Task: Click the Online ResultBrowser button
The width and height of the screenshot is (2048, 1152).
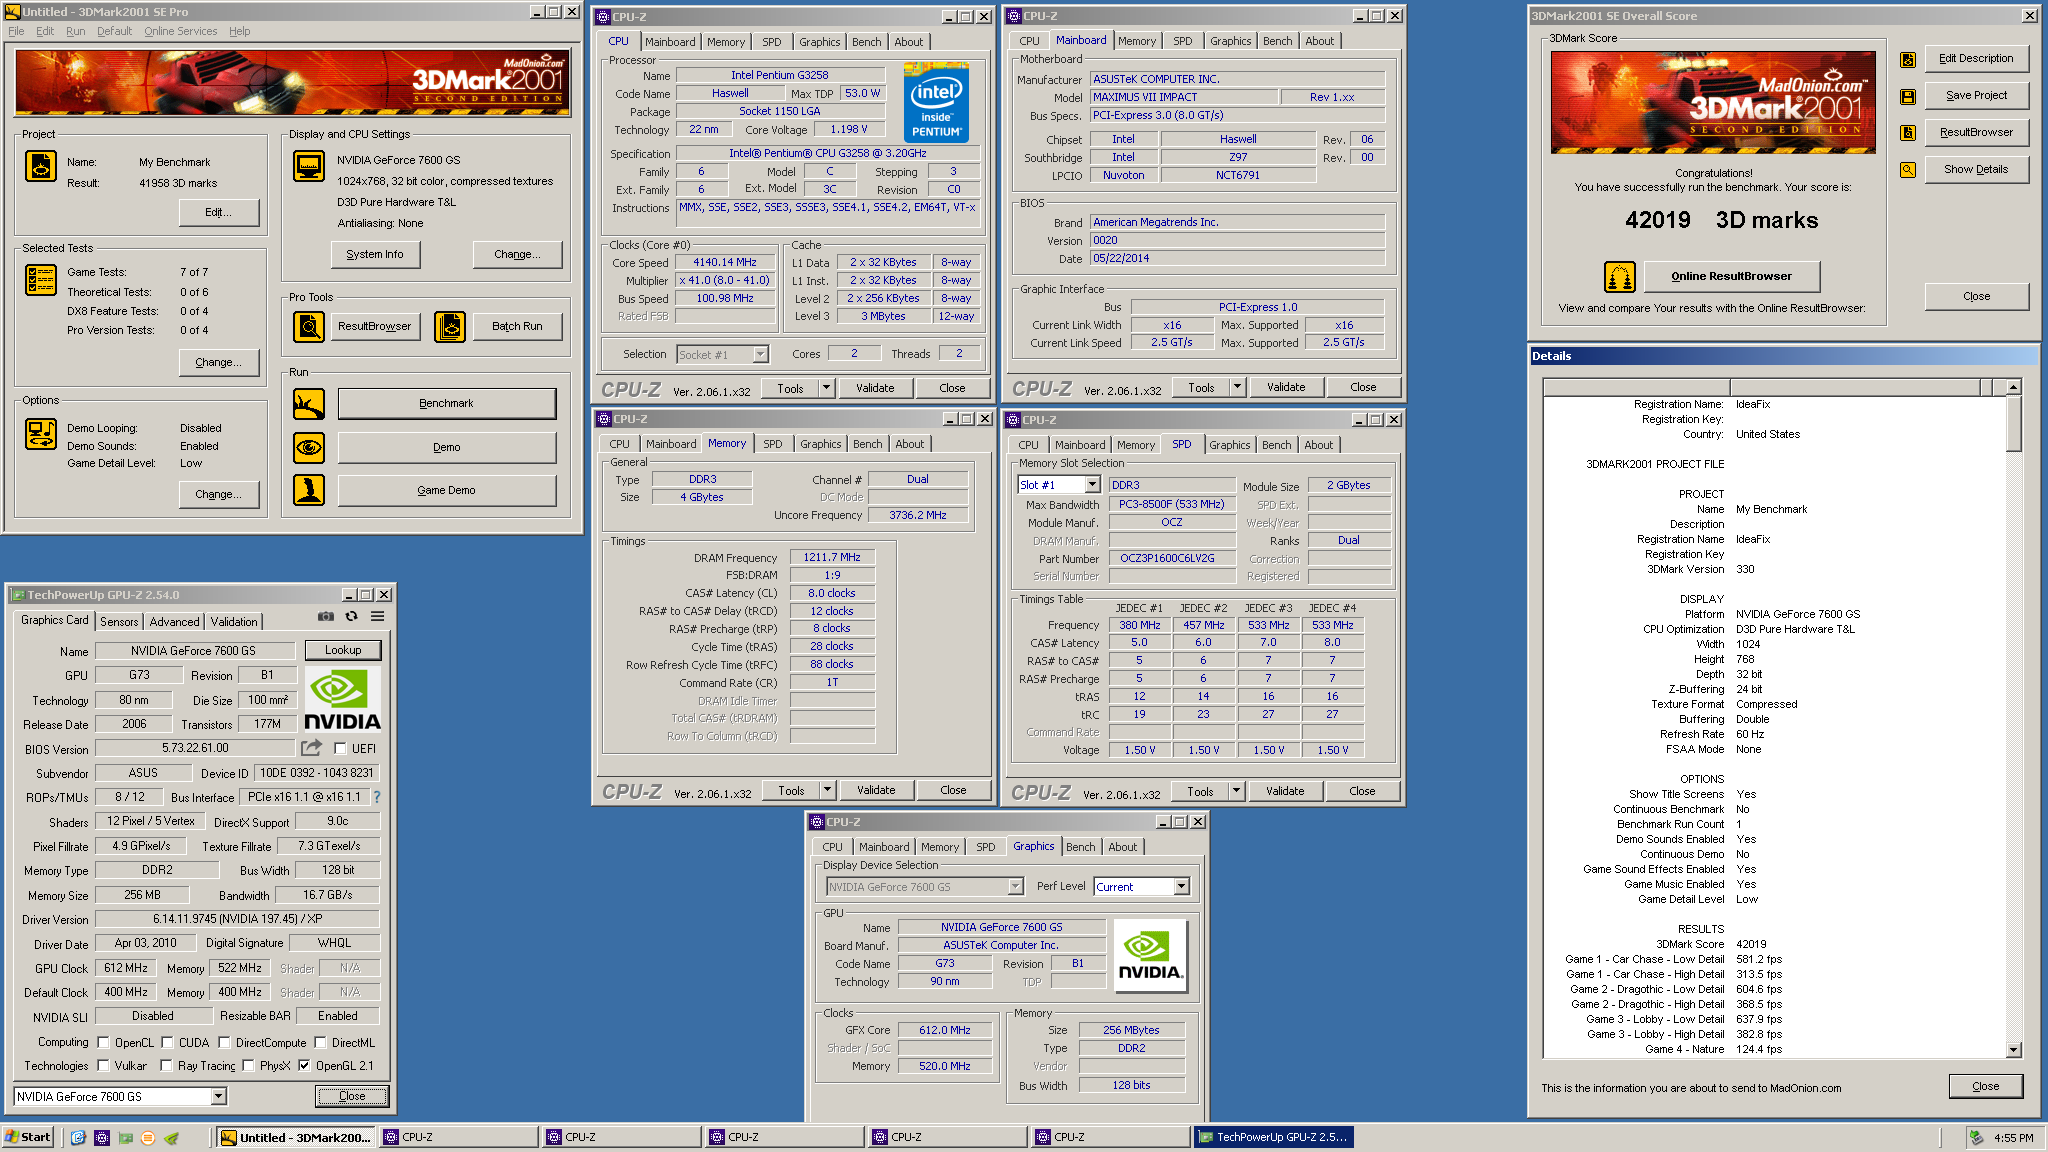Action: [1731, 276]
